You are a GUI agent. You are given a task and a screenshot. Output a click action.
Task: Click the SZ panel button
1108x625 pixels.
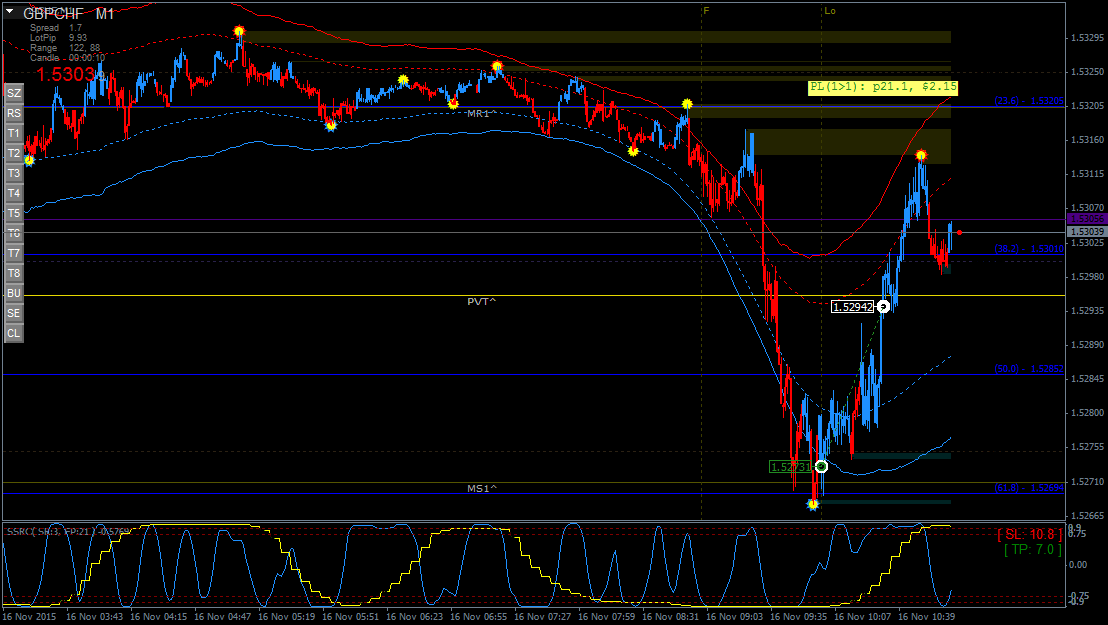pyautogui.click(x=13, y=93)
